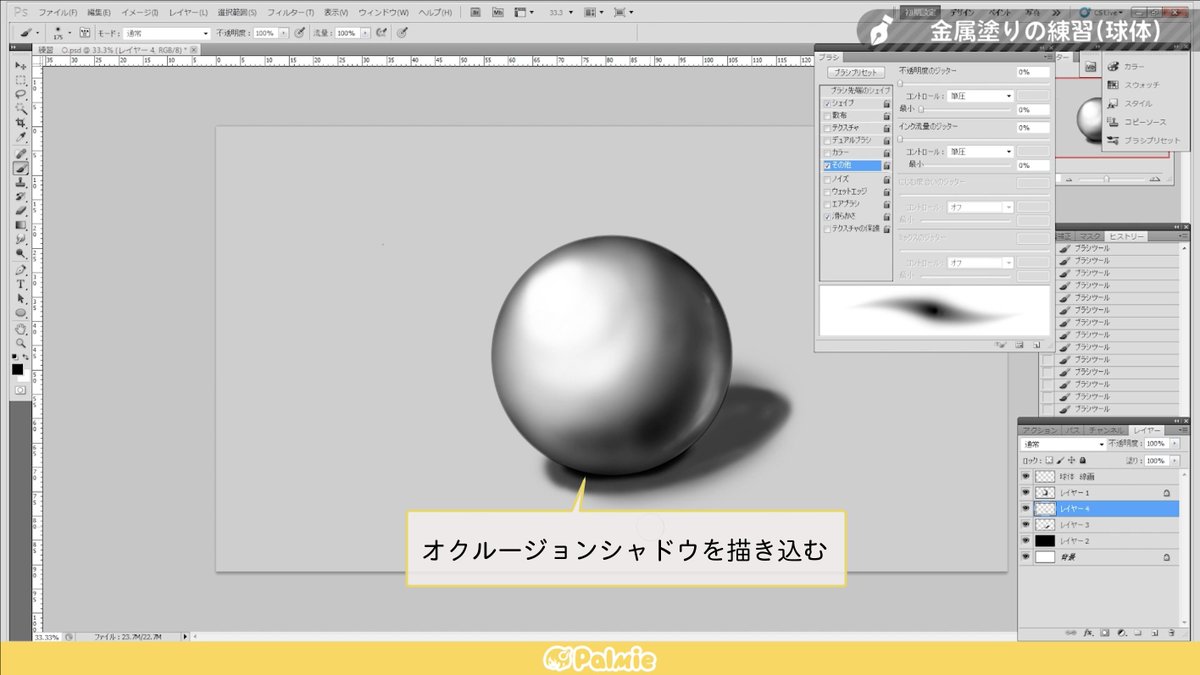Viewport: 1200px width, 675px height.
Task: Select その他 row in Brush panel
Action: [x=850, y=166]
